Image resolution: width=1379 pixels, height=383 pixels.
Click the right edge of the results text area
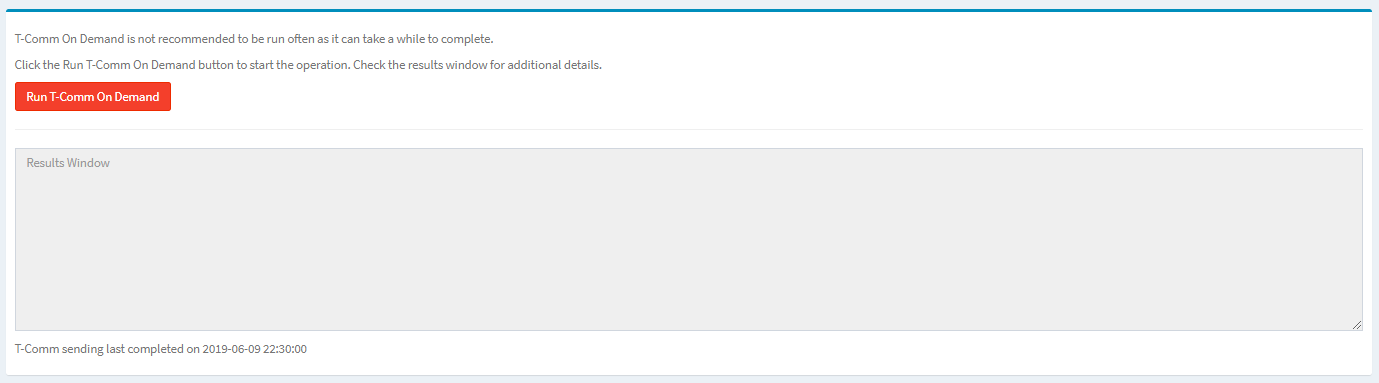[x=1362, y=239]
